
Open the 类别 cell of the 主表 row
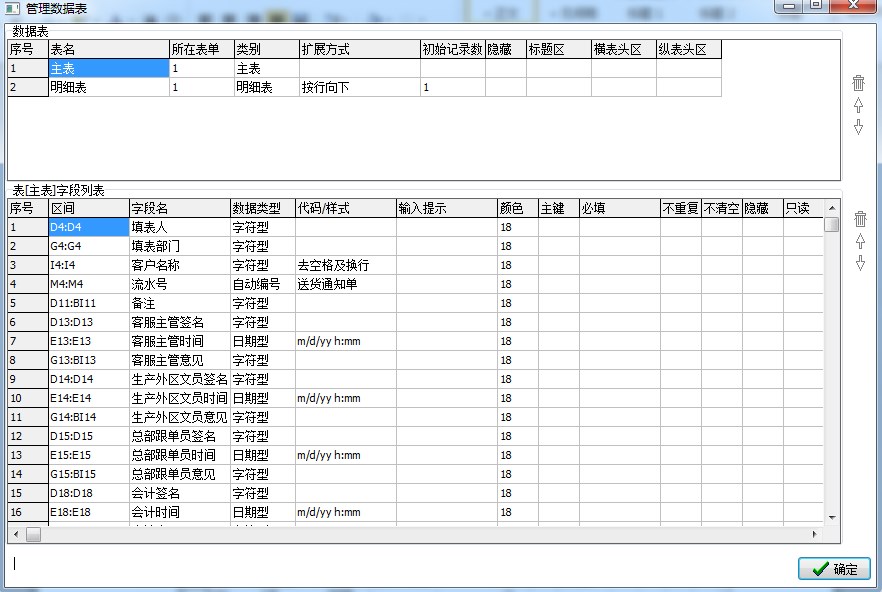coord(265,68)
